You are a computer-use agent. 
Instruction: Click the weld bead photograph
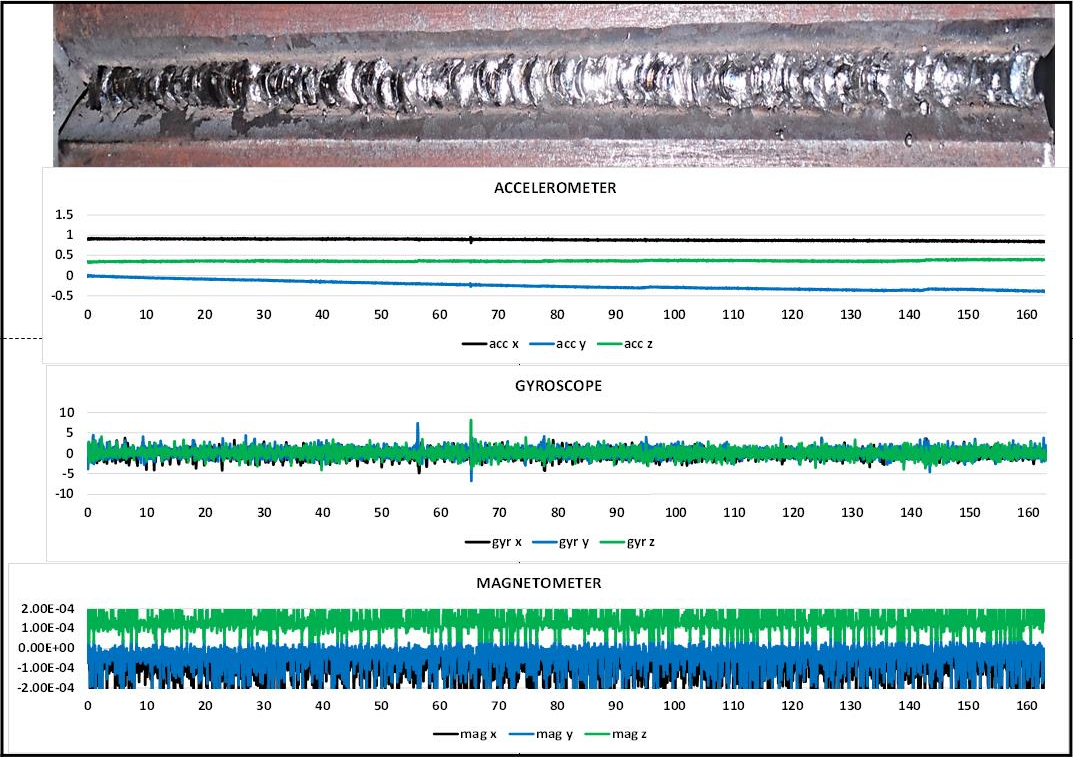[554, 85]
